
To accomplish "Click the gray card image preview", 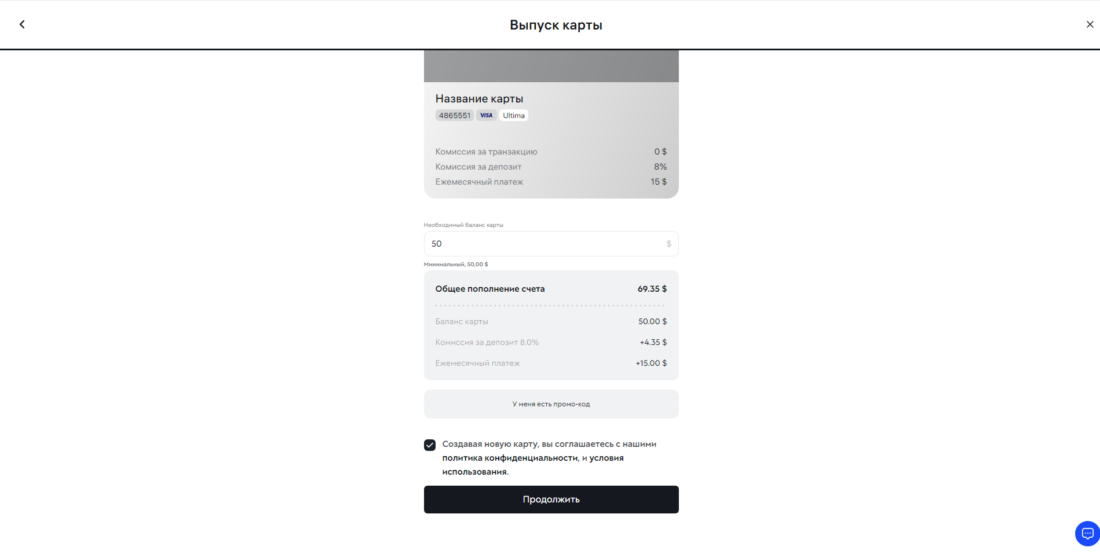I will pos(551,66).
